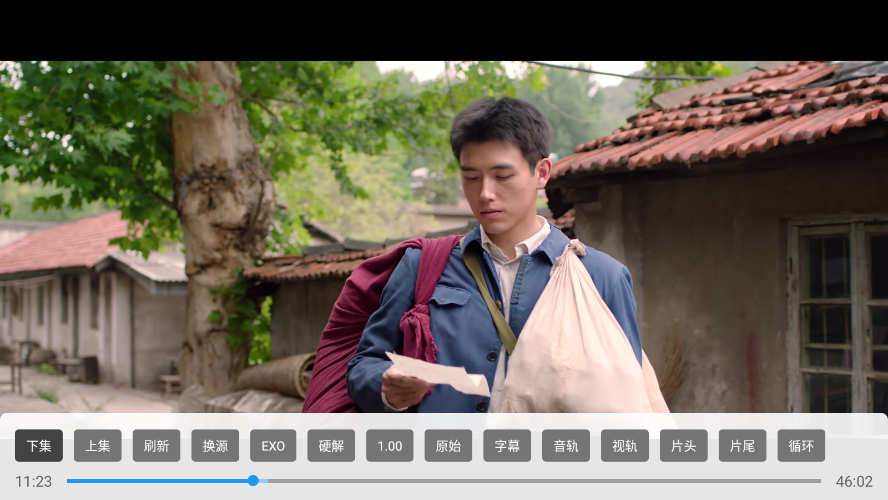Image resolution: width=888 pixels, height=500 pixels.
Task: Open the 音轨 audio track selector
Action: [566, 446]
